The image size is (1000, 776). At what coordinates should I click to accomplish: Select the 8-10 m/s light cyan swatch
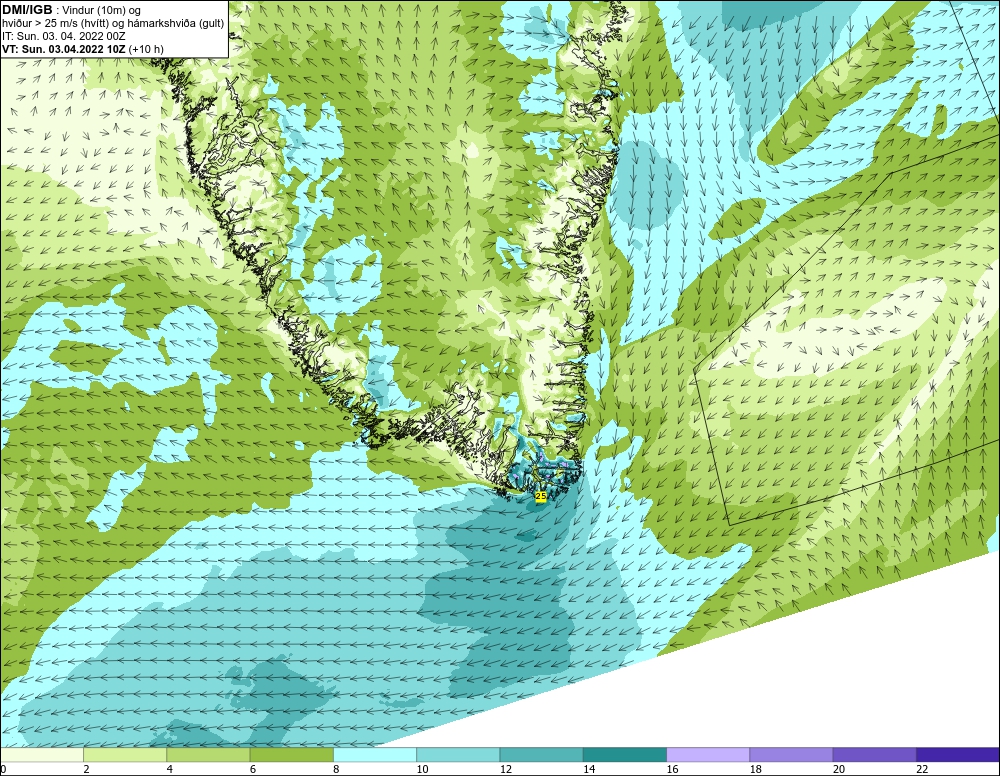pos(375,755)
